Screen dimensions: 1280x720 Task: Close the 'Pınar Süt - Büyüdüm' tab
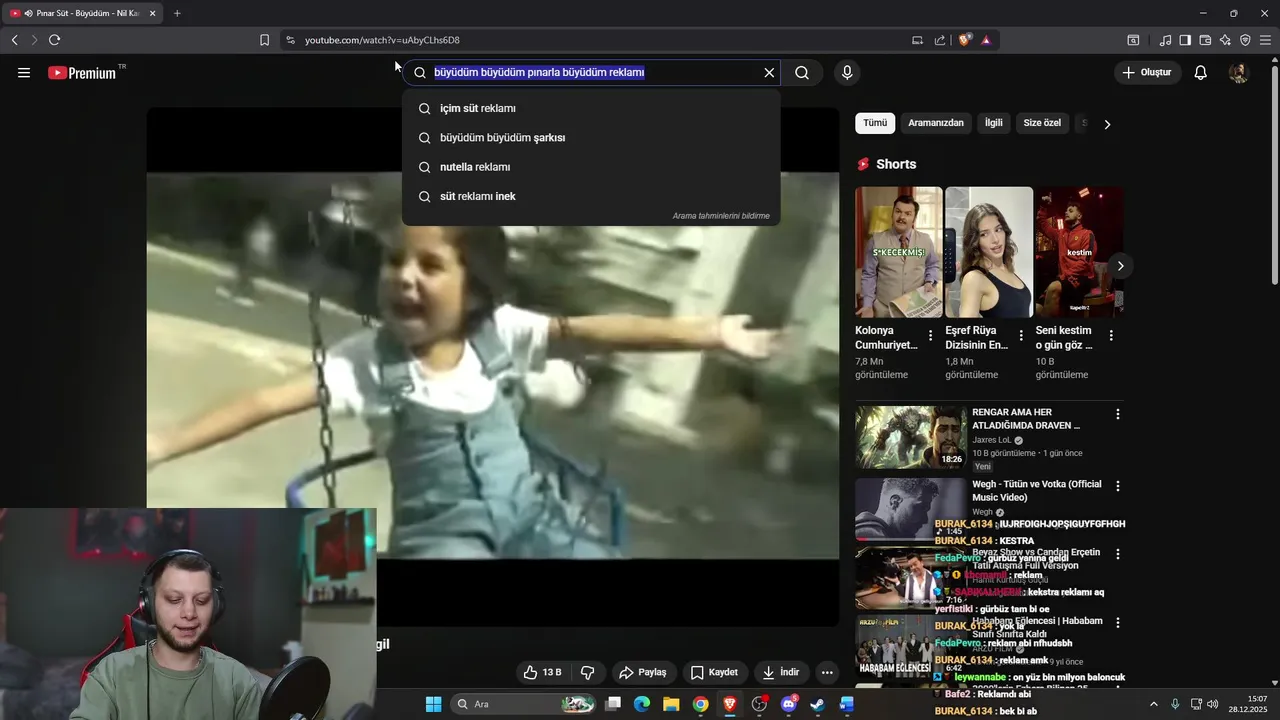click(152, 13)
